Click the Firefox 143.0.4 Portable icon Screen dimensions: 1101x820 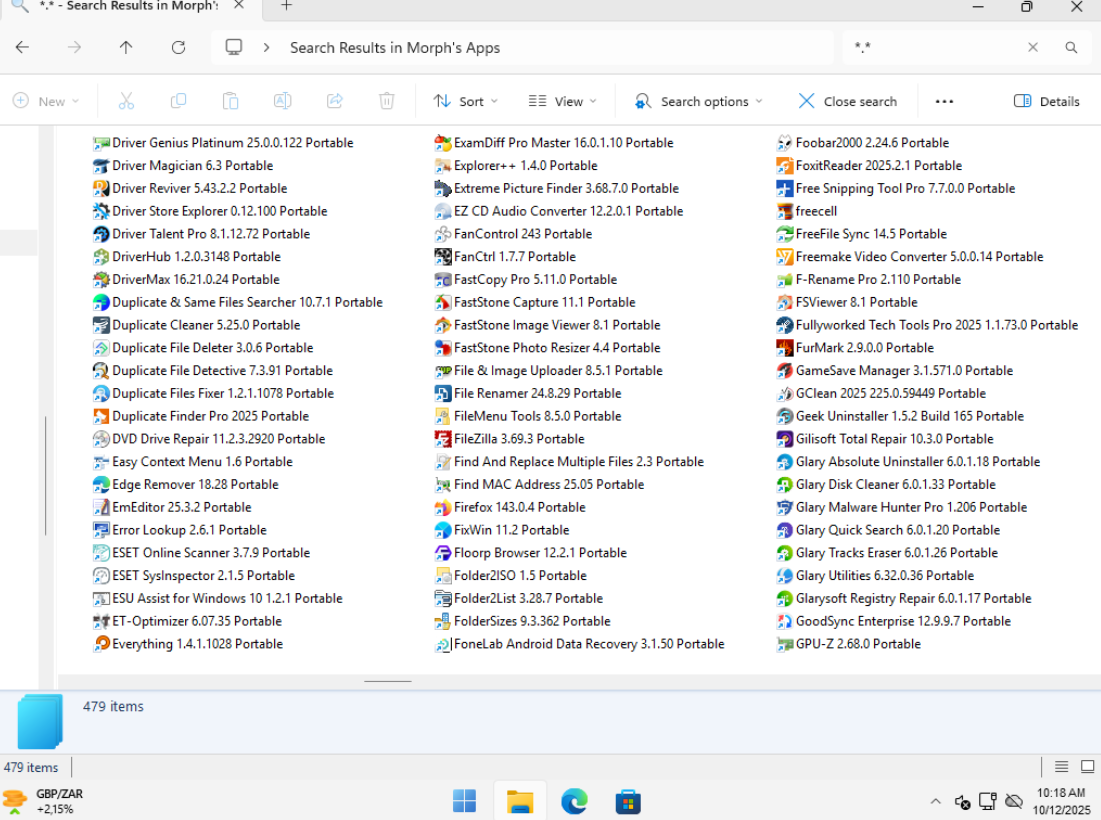coord(444,508)
